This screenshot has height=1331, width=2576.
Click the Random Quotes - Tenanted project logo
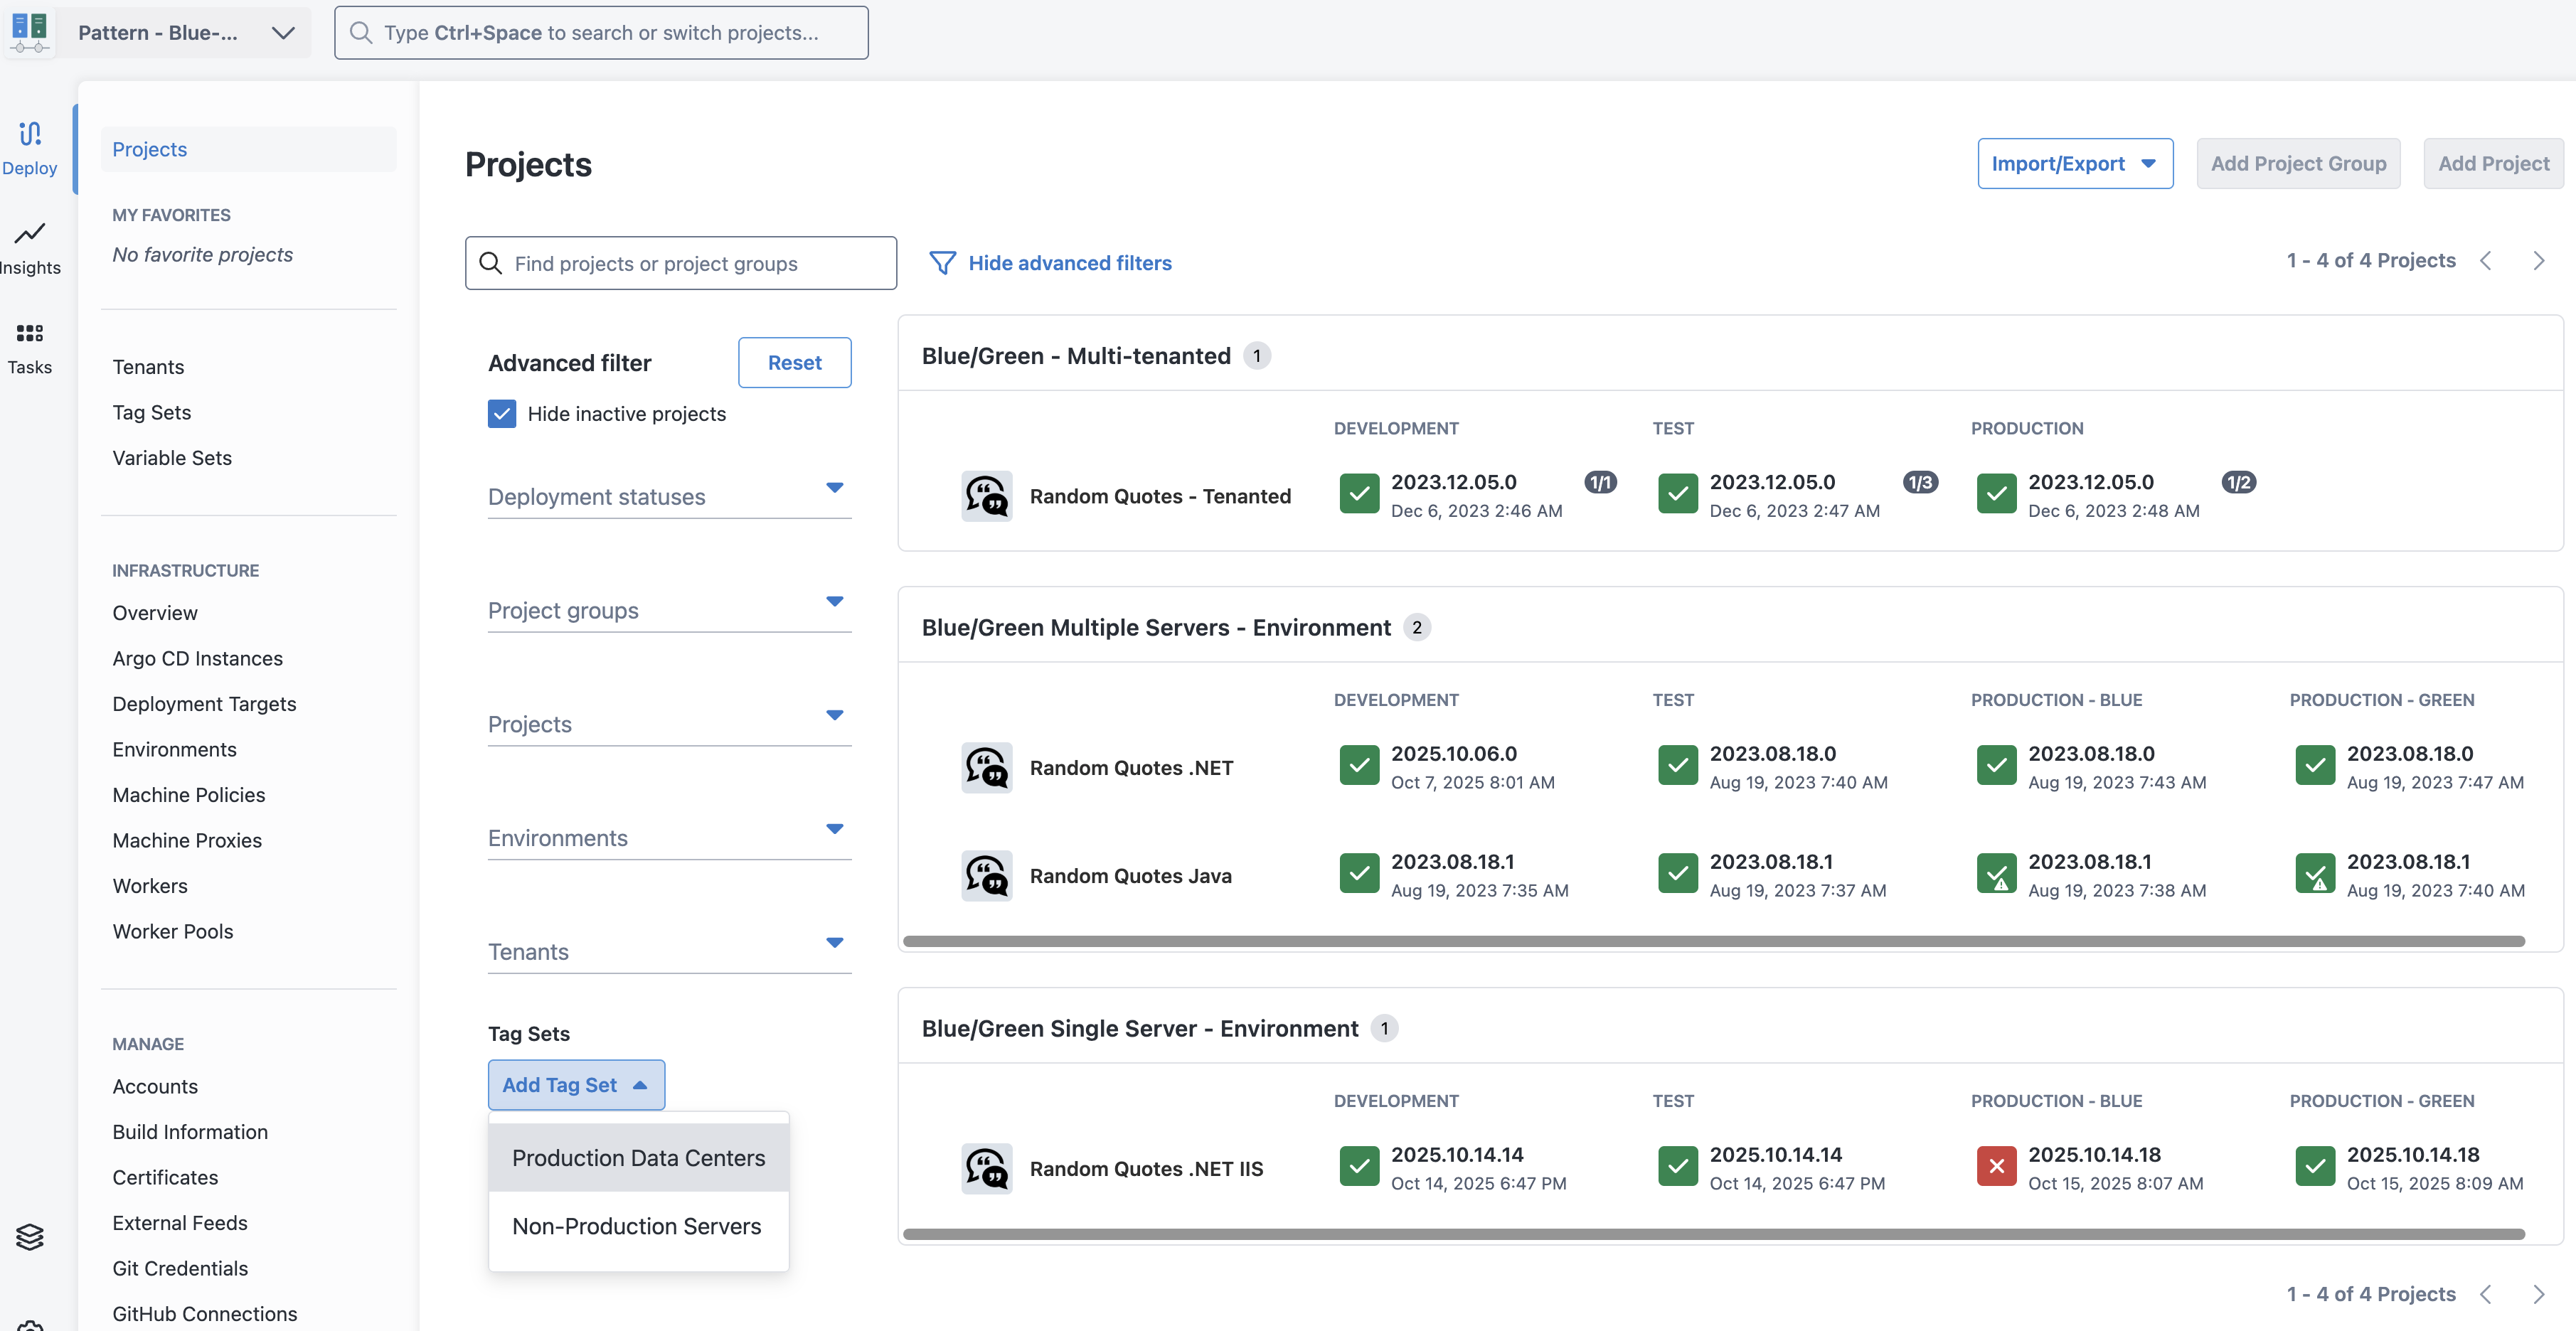coord(986,496)
